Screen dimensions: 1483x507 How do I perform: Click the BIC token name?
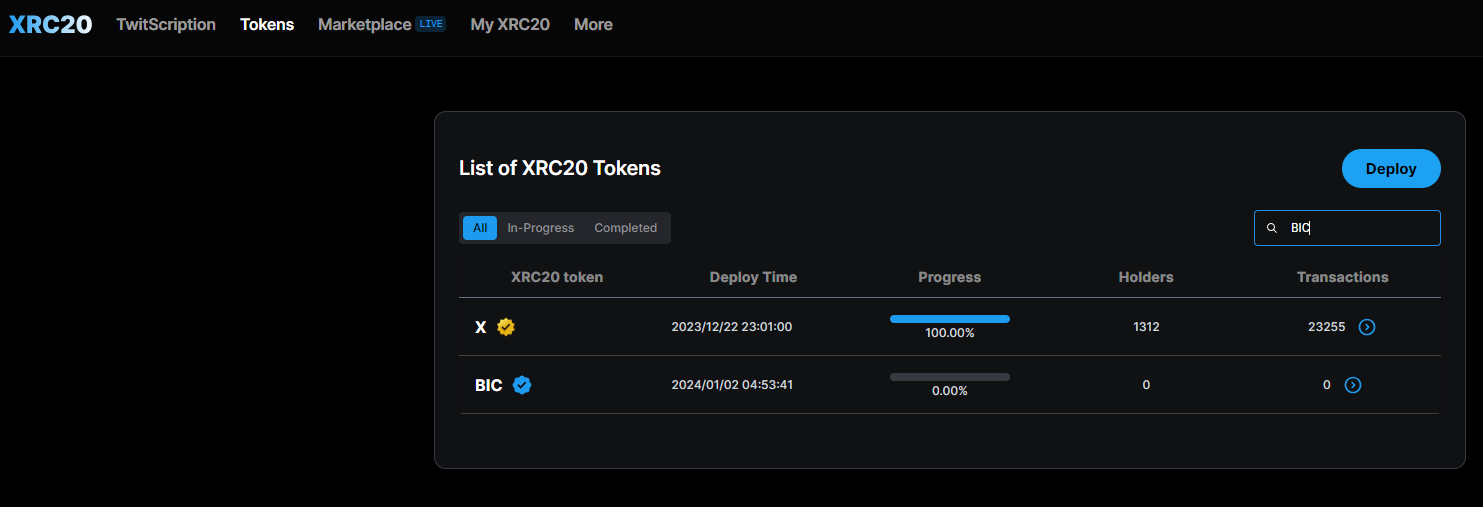click(488, 385)
